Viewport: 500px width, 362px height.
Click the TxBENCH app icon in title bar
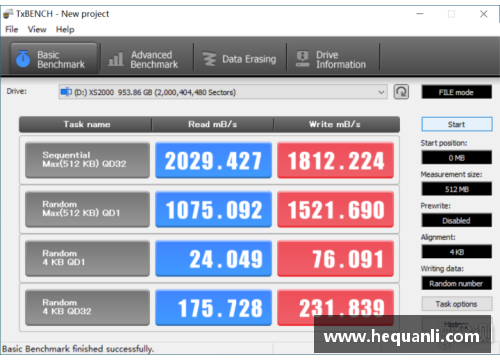8,14
